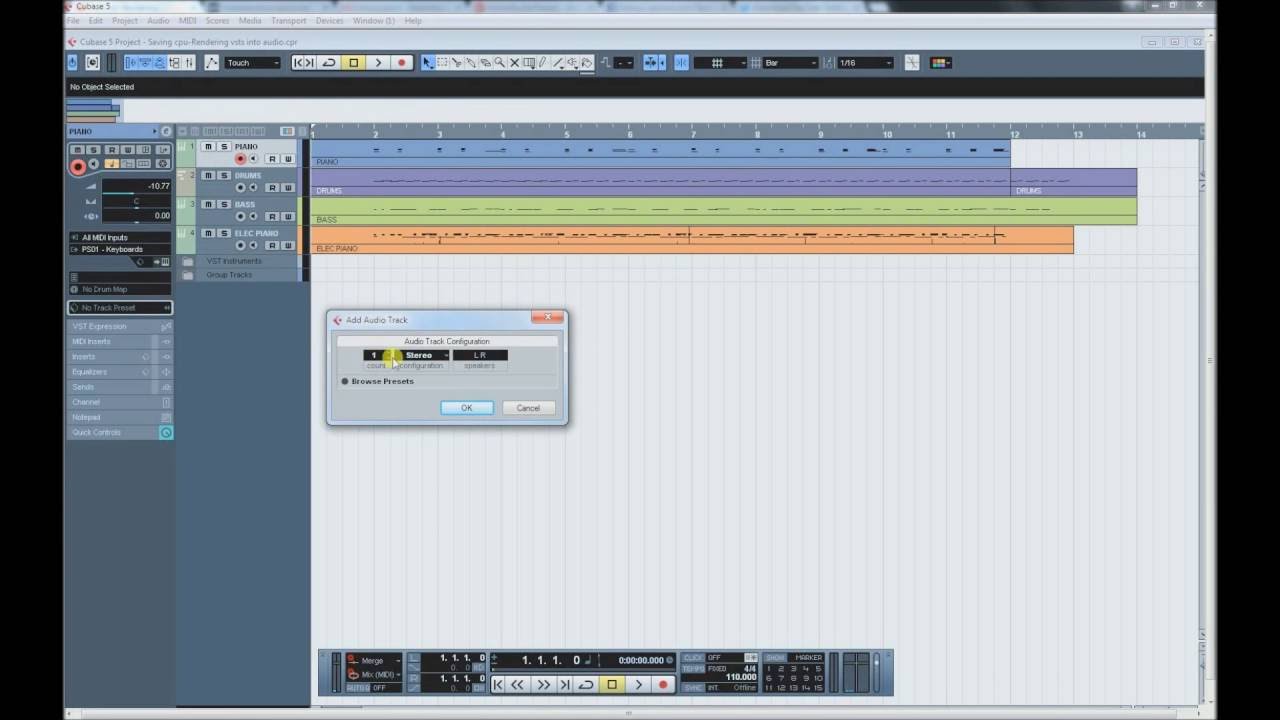Toggle Auto-Scroll button in toolbar
Image resolution: width=1280 pixels, height=720 pixels.
click(649, 62)
